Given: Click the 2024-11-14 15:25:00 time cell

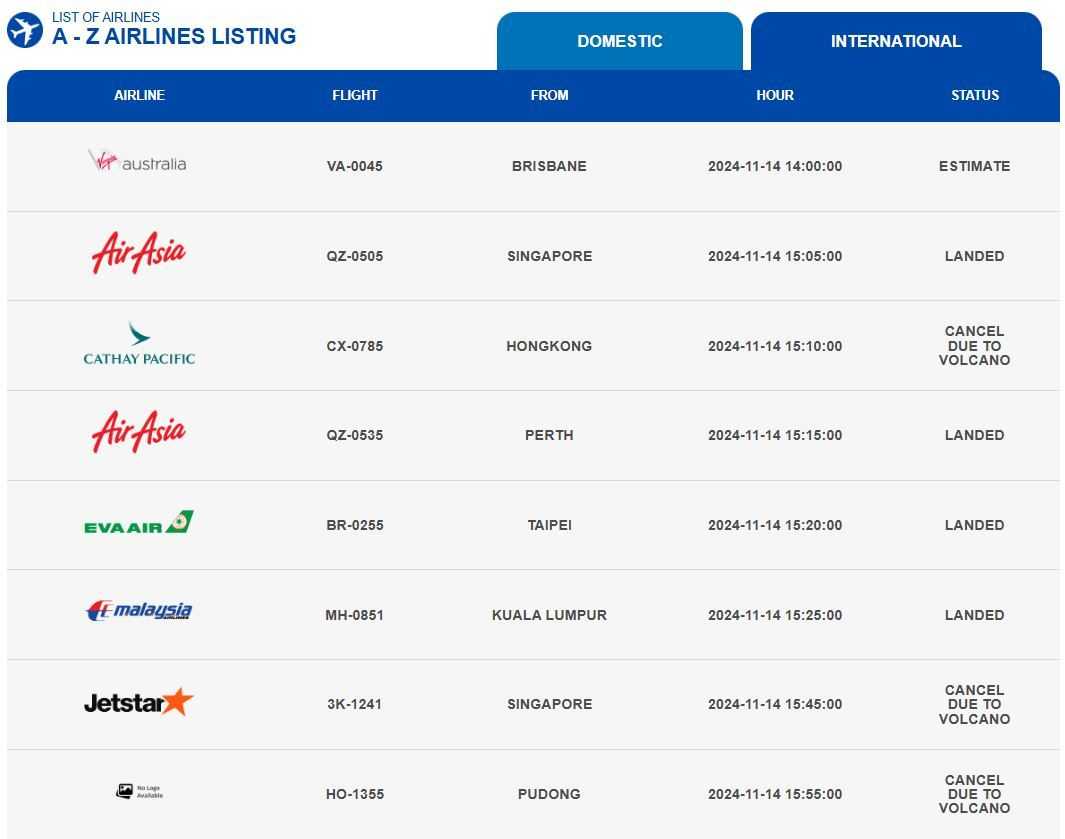Looking at the screenshot, I should 775,615.
